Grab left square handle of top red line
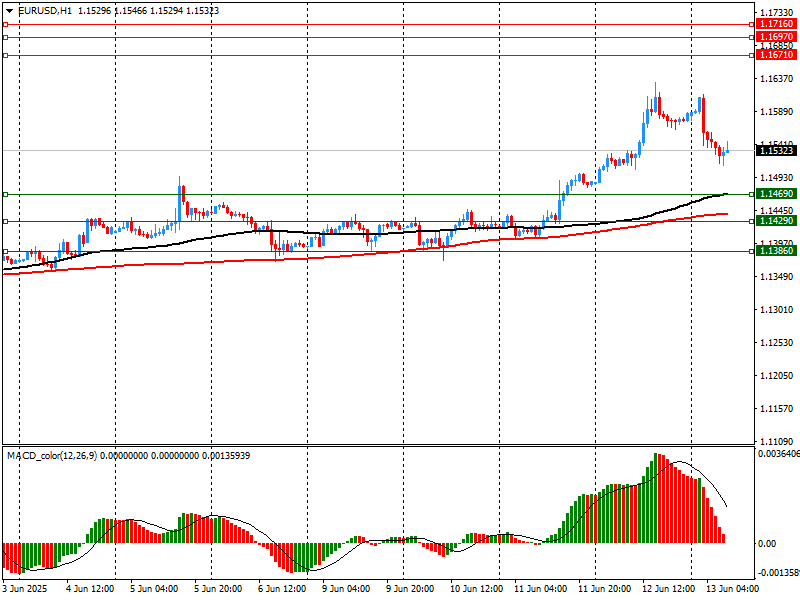Viewport: 800px width, 600px height. [x=6, y=23]
